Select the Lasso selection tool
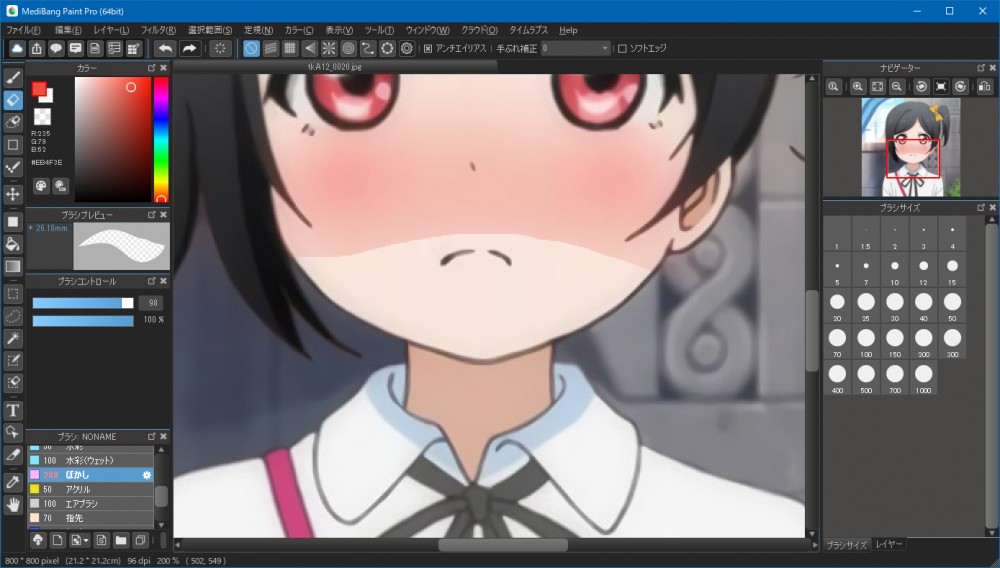This screenshot has height=568, width=1000. tap(13, 316)
